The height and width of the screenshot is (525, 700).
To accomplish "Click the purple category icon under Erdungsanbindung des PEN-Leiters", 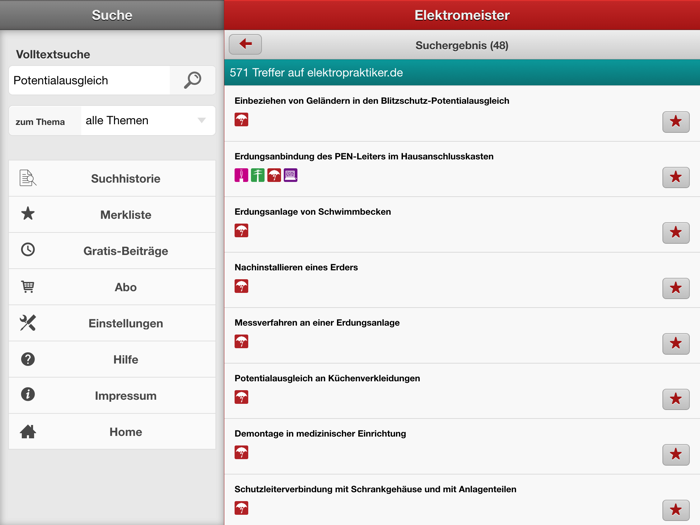I will (291, 175).
